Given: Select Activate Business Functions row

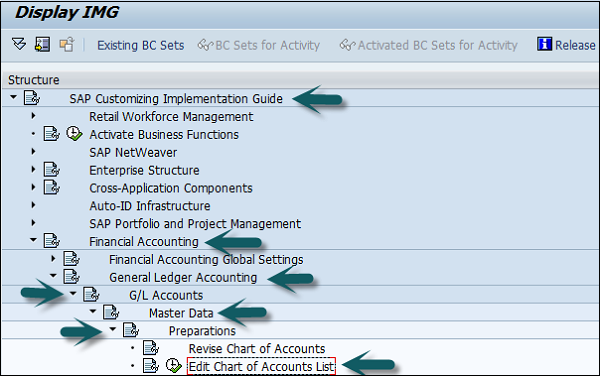Looking at the screenshot, I should tap(164, 134).
